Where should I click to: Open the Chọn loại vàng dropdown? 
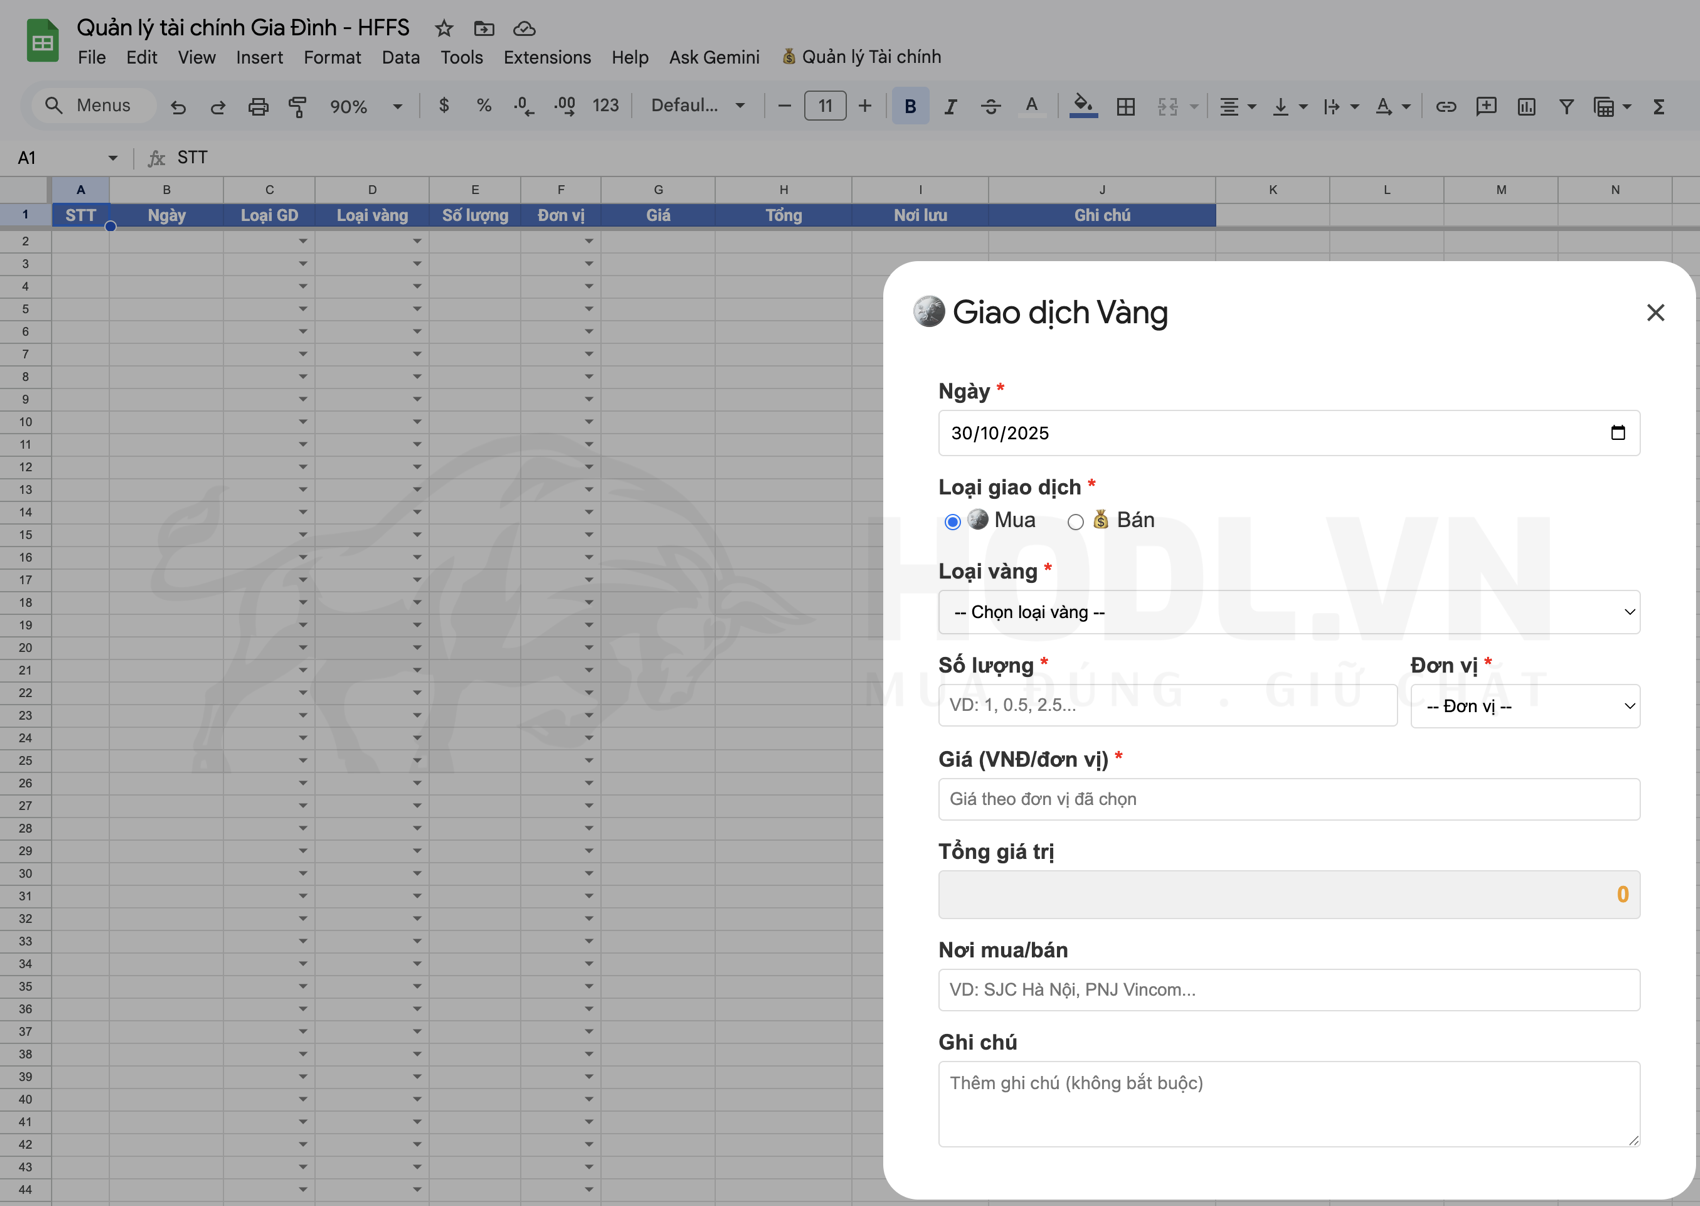pos(1288,612)
